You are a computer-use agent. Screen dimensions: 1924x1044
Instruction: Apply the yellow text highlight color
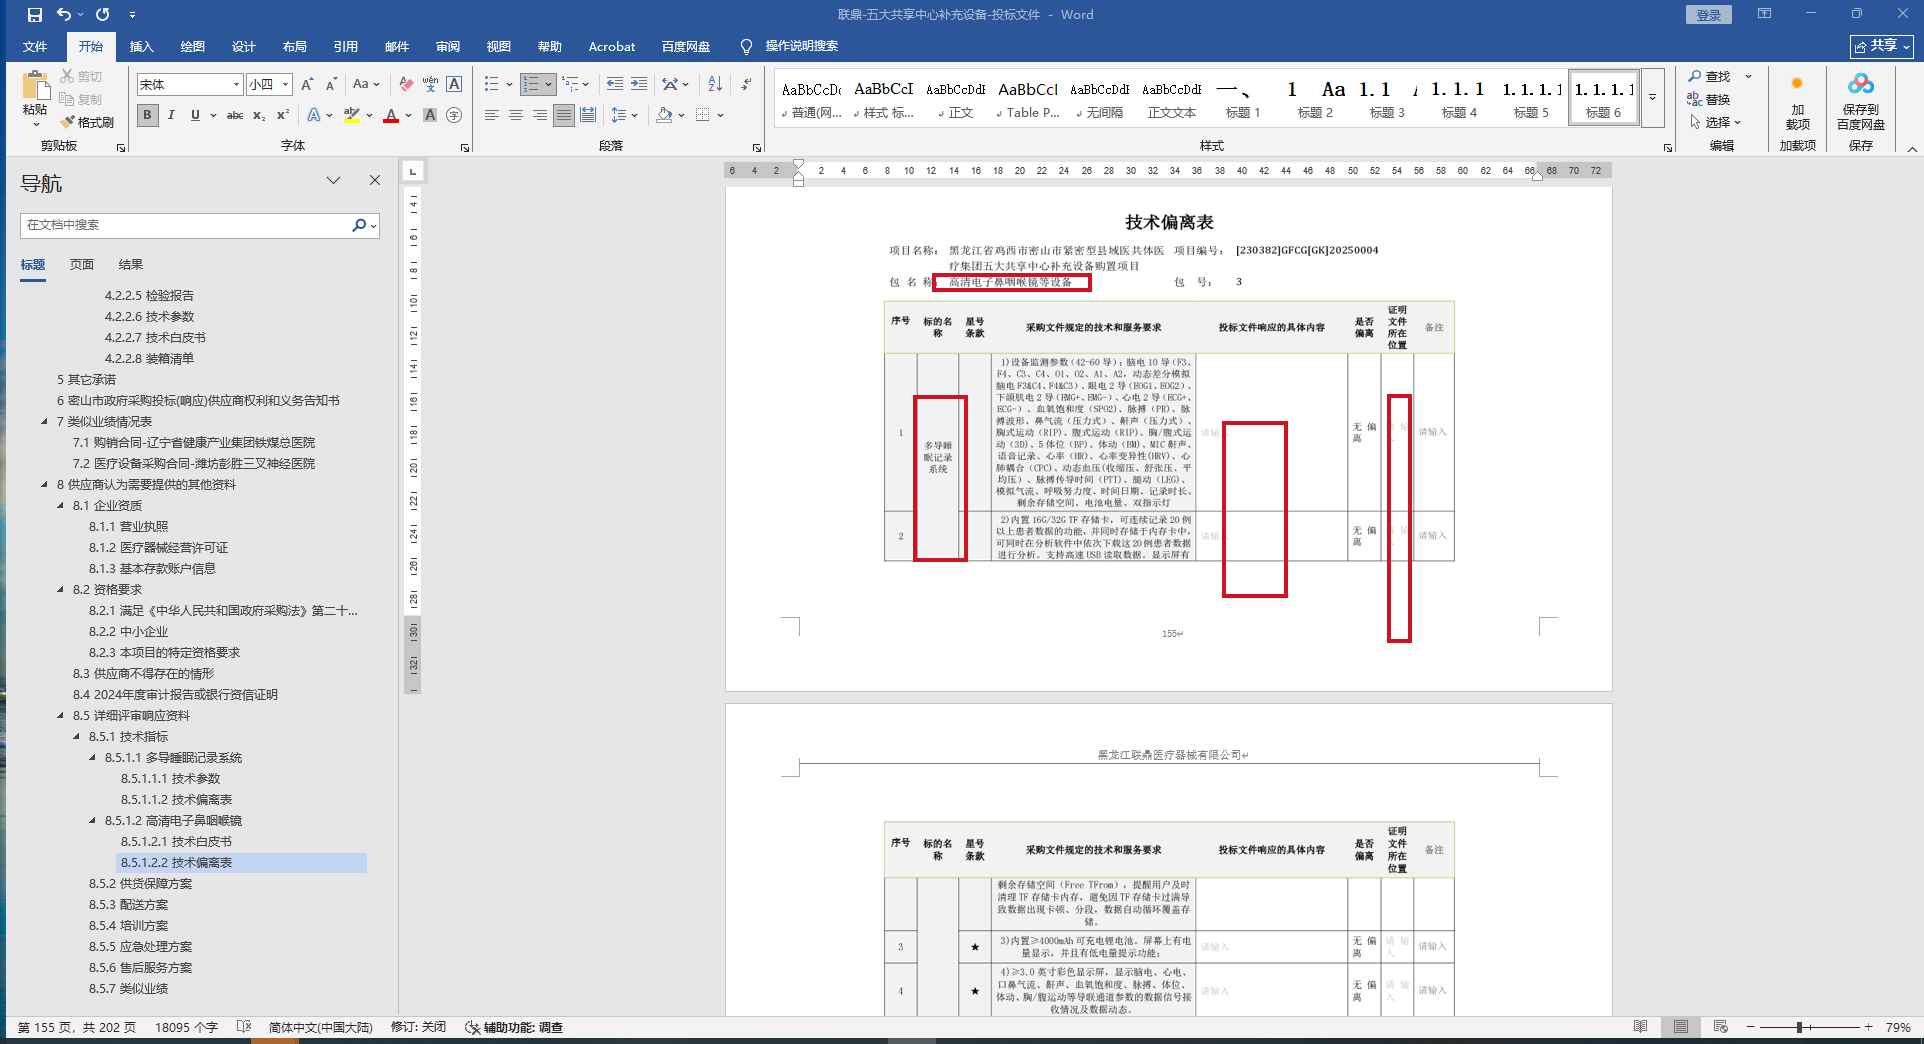(x=351, y=115)
